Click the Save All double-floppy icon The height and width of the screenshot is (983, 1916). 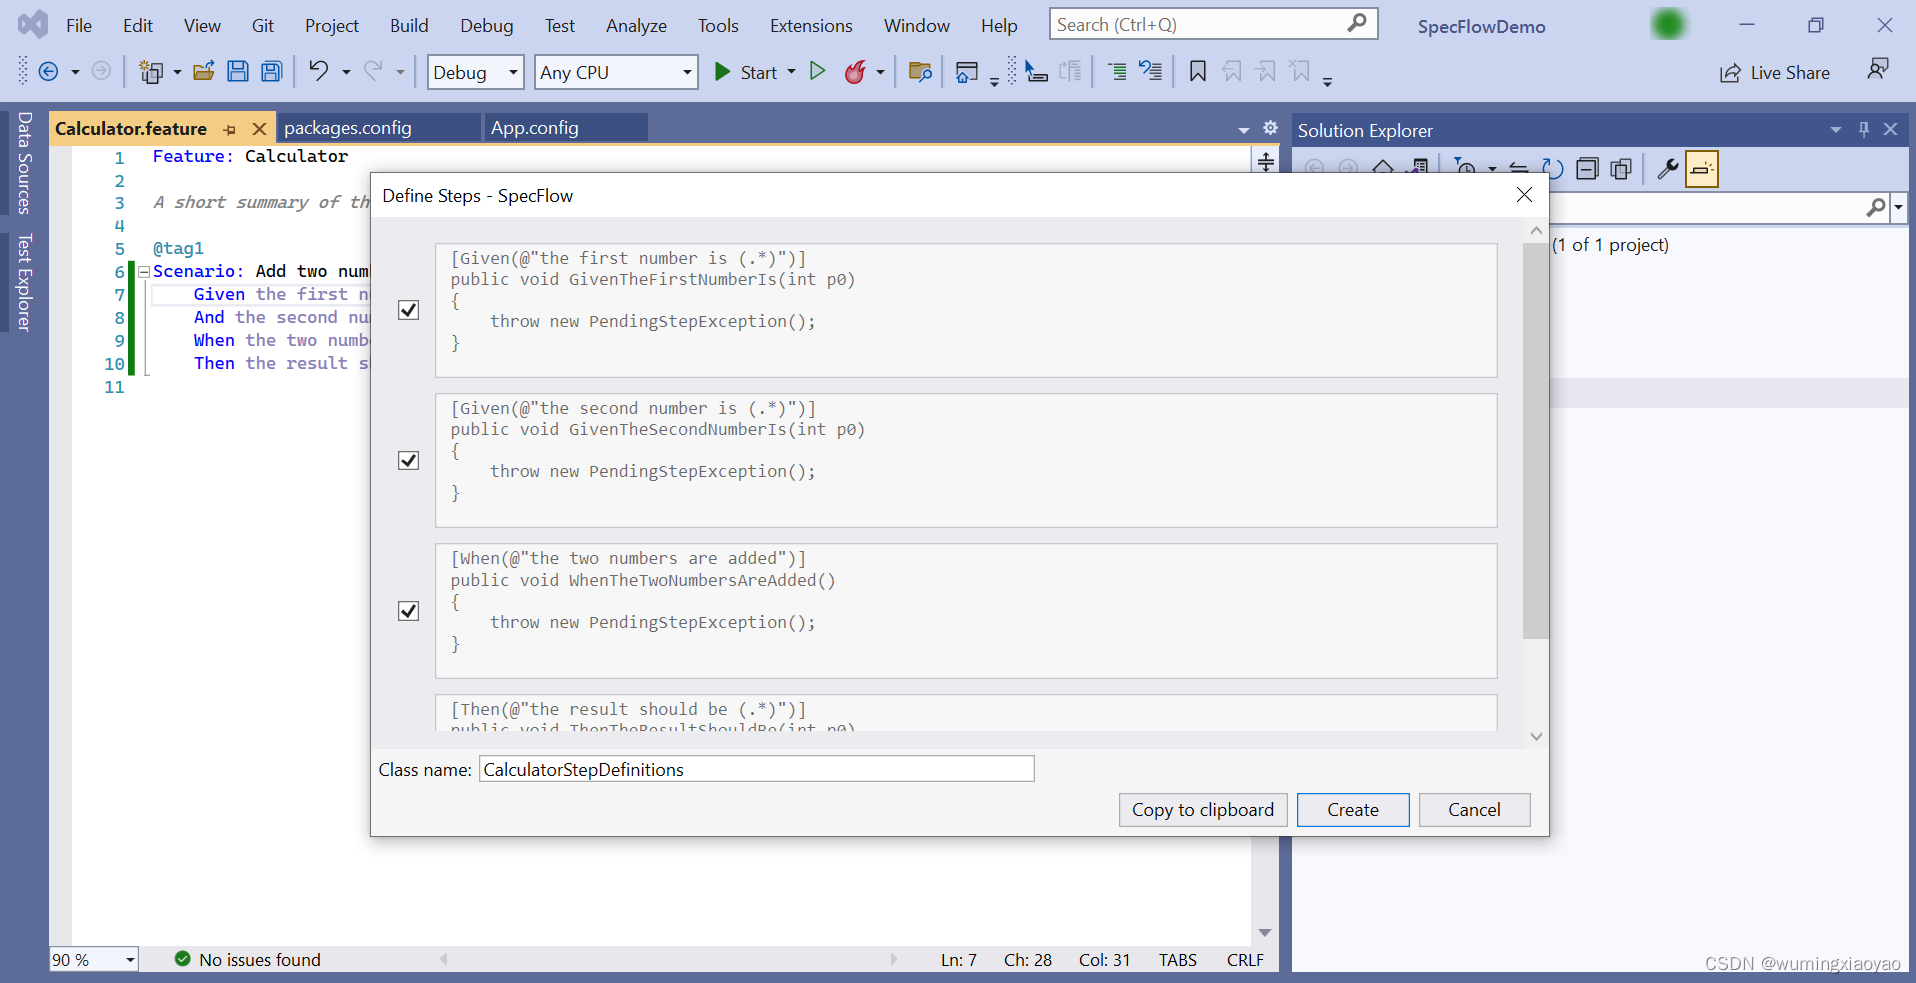tap(272, 71)
